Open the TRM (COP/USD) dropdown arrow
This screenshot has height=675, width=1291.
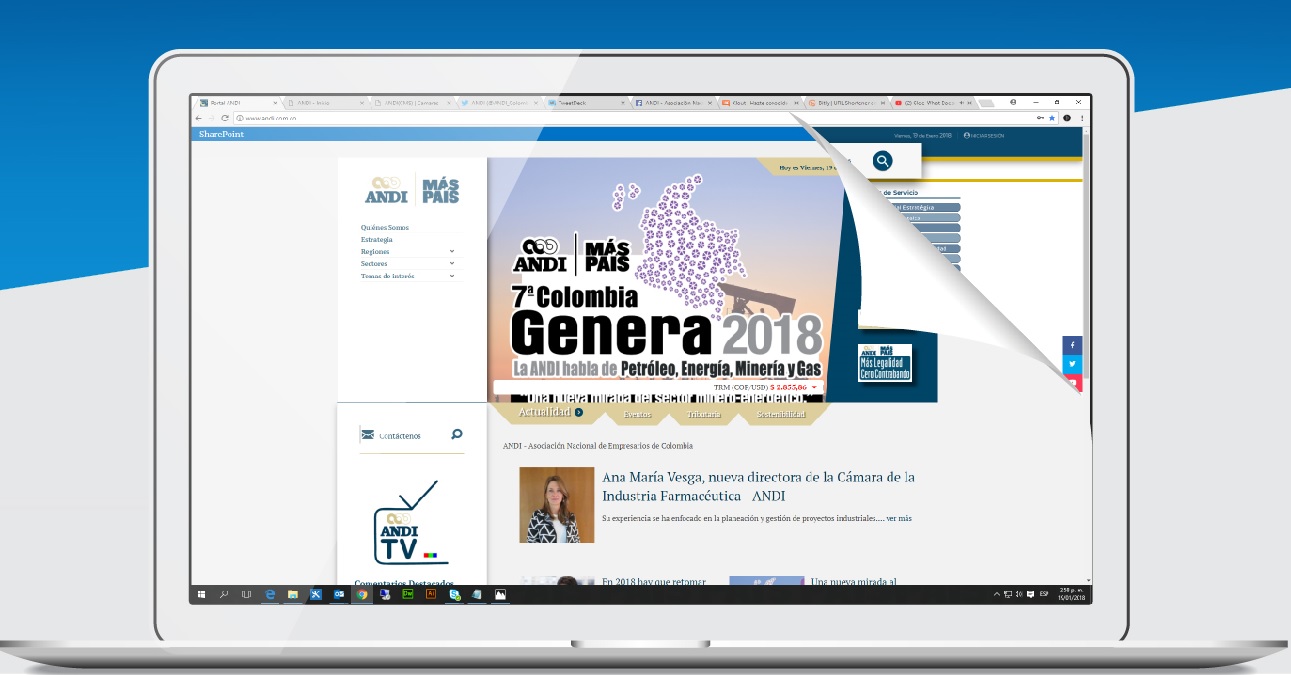click(814, 387)
